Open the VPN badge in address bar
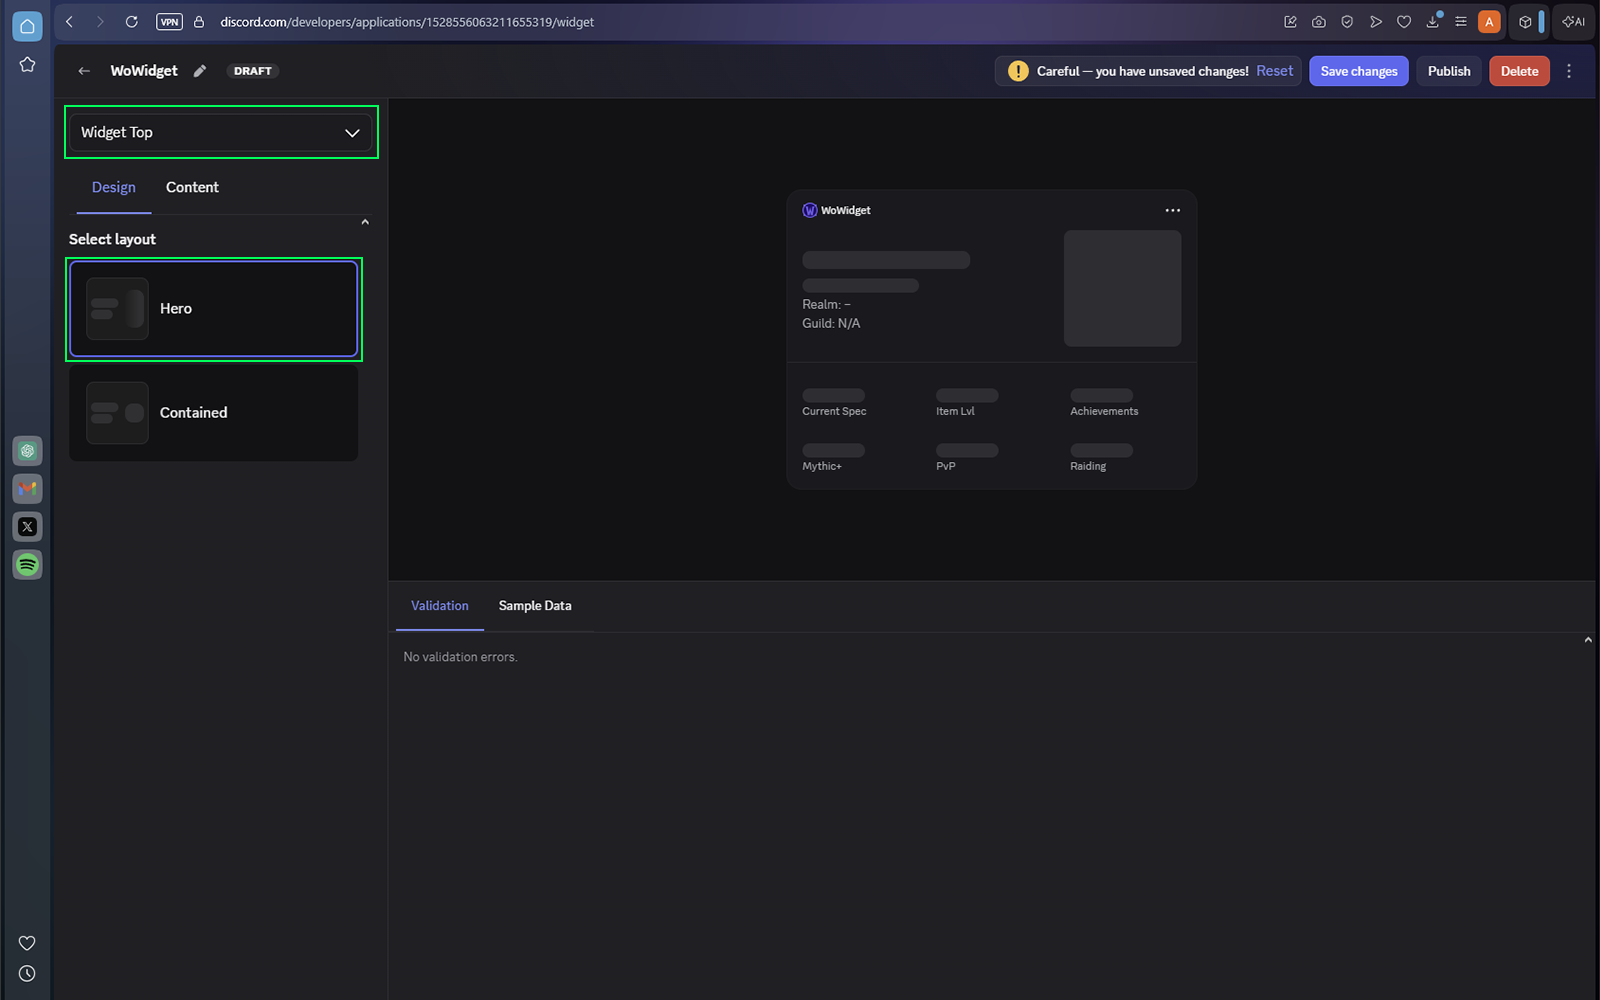 pyautogui.click(x=169, y=21)
